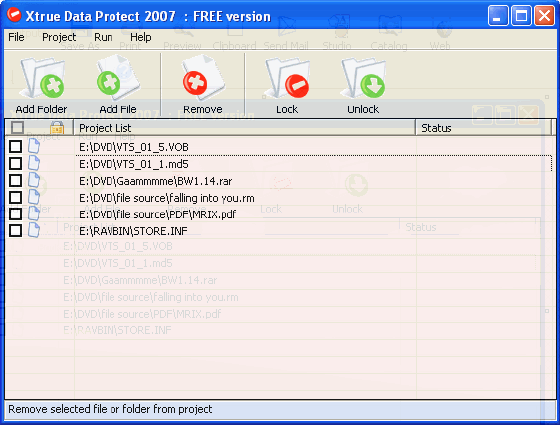Open the Project menu
Screen dimensions: 560x425
pyautogui.click(x=59, y=37)
